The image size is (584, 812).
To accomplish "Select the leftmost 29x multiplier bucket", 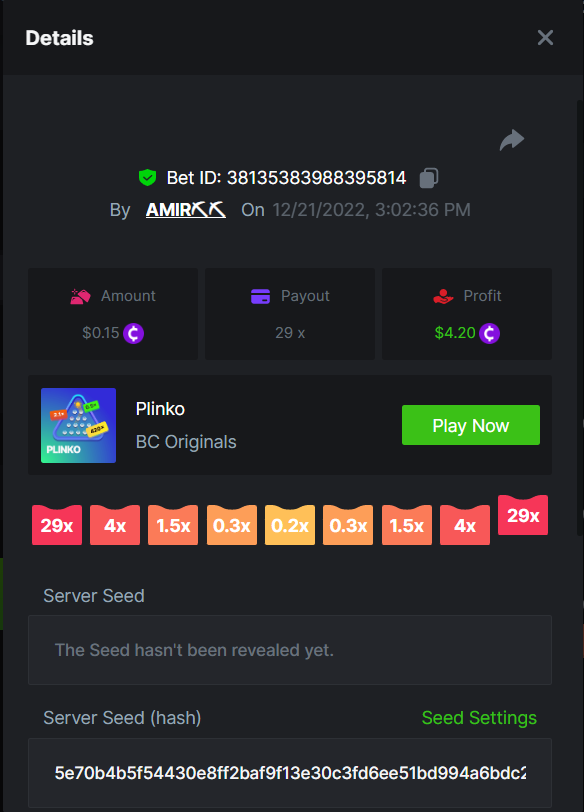I will pos(57,525).
